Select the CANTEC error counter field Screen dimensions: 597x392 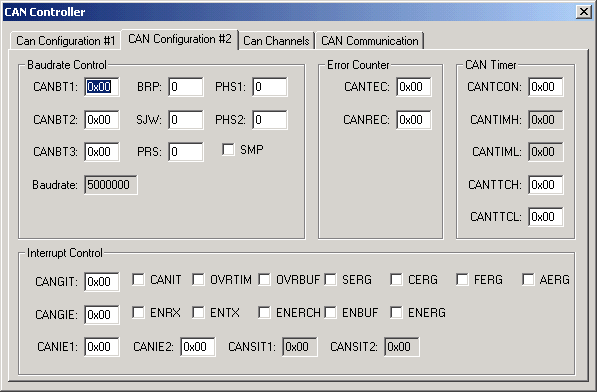[414, 87]
